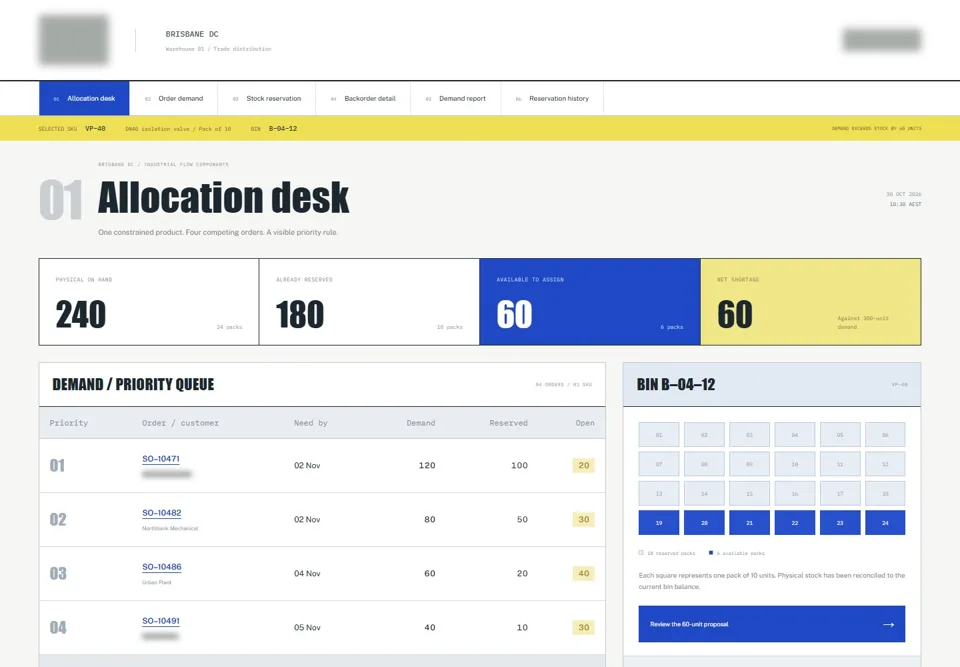Select bin pack square 13
Screen dimensions: 960x667
(659, 493)
